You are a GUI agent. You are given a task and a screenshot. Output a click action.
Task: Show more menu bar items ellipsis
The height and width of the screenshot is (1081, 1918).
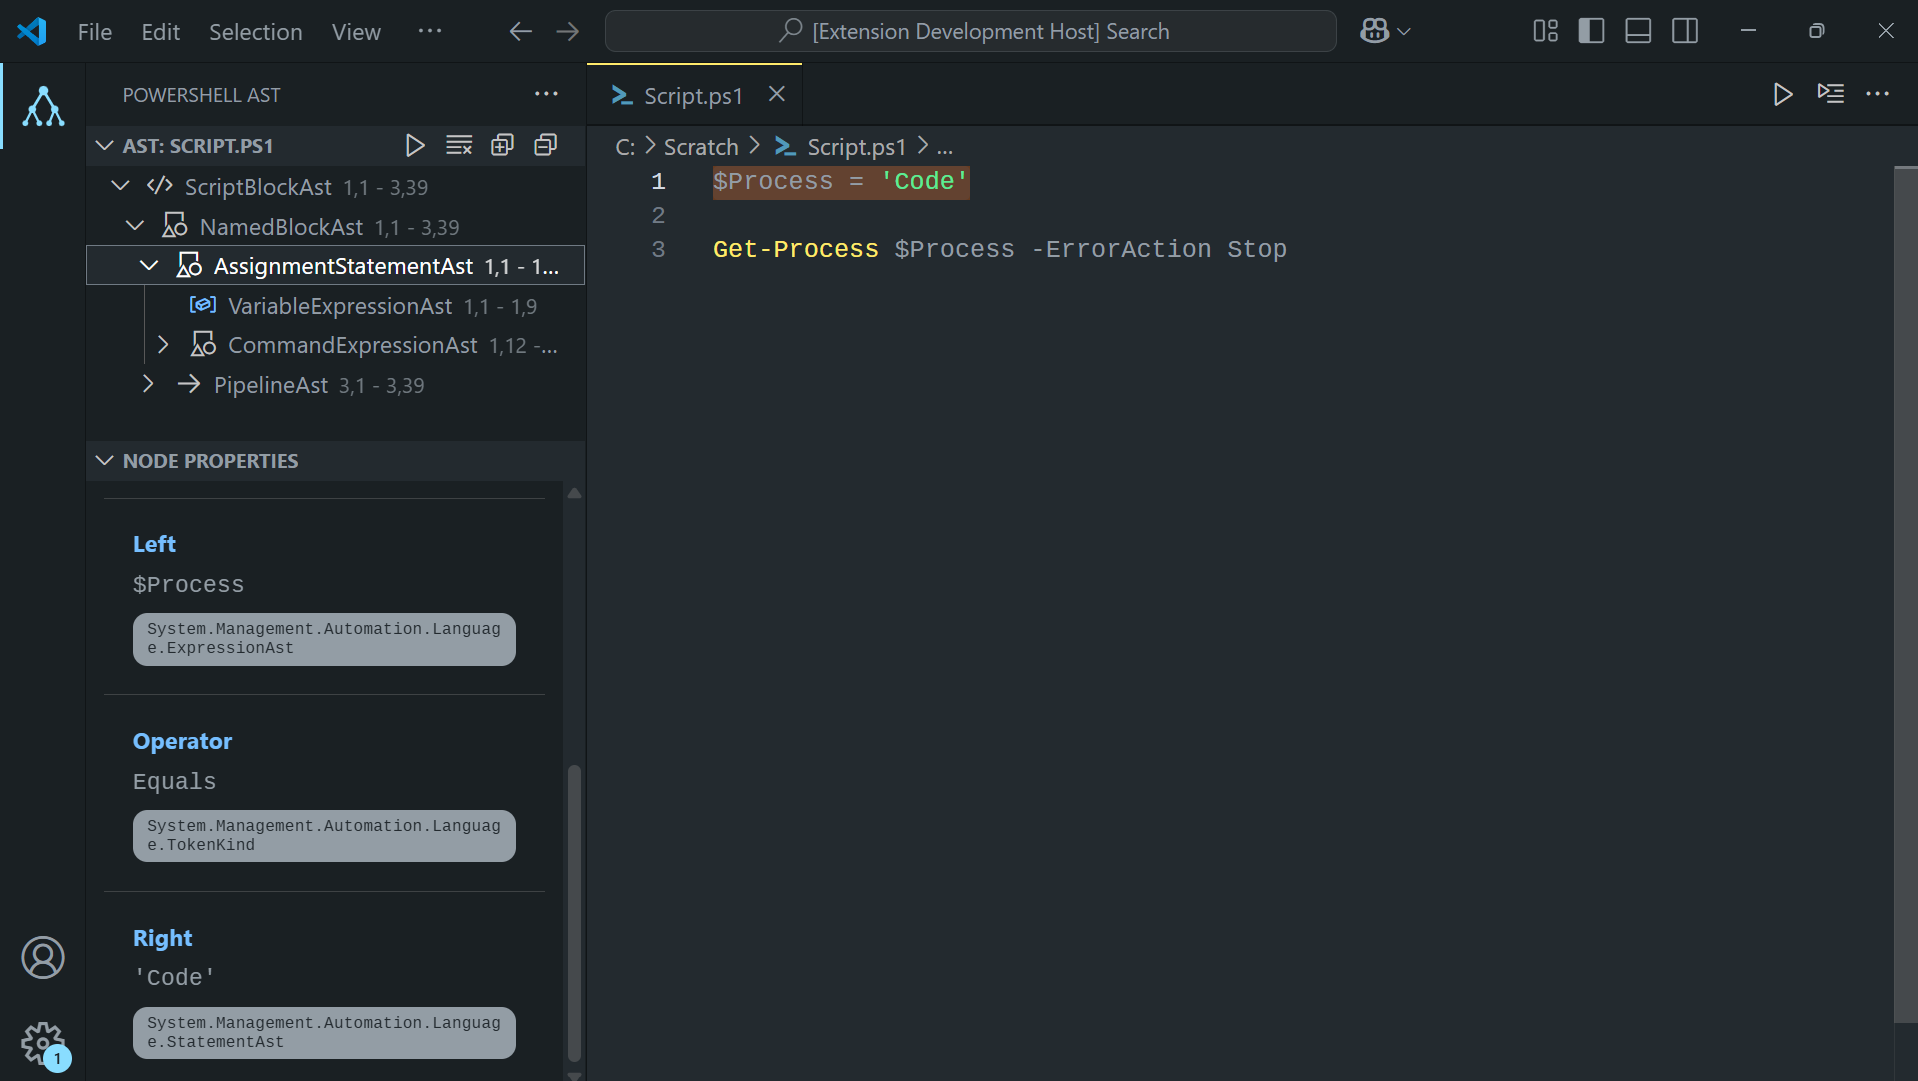coord(430,31)
